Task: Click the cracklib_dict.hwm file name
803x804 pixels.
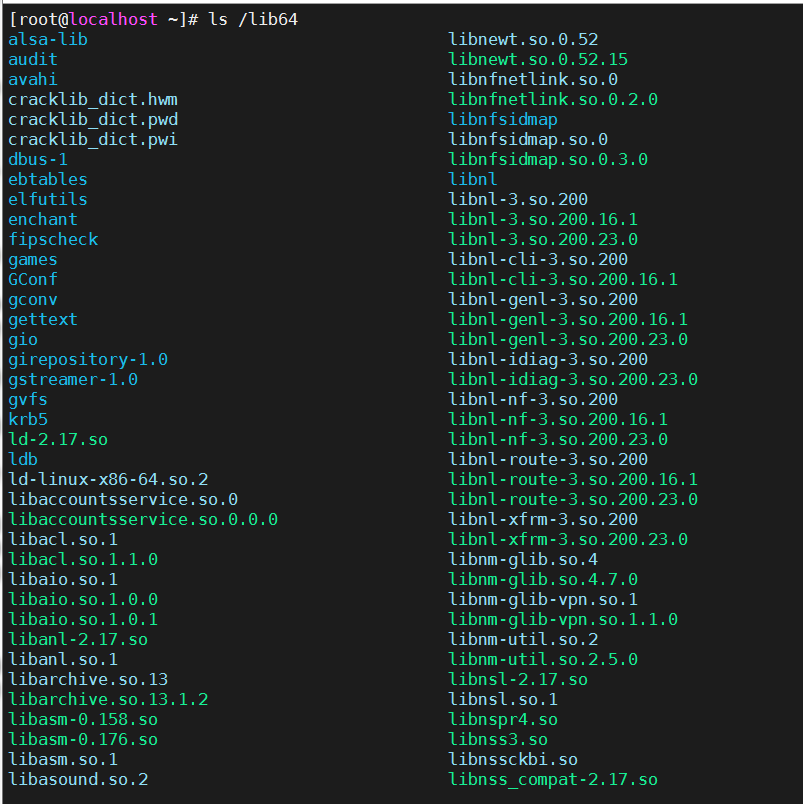Action: click(93, 99)
